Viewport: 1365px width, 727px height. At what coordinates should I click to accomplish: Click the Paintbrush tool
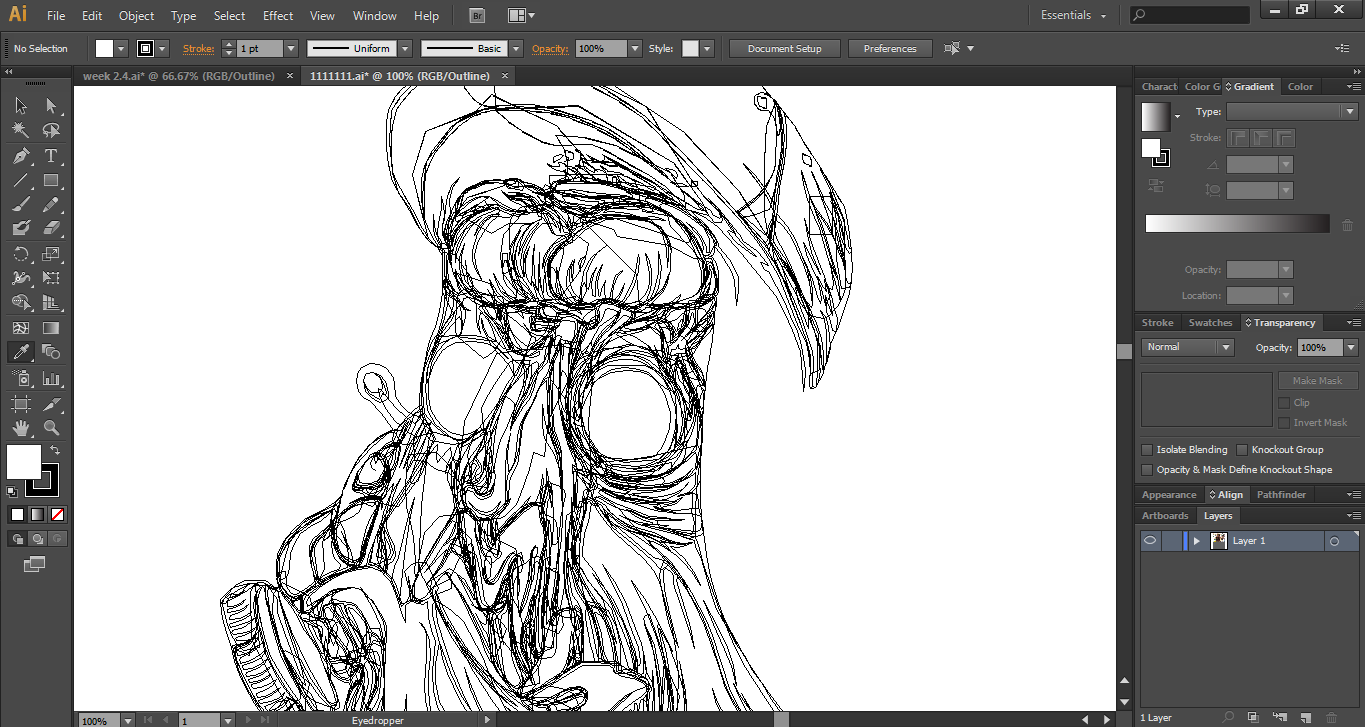tap(21, 205)
